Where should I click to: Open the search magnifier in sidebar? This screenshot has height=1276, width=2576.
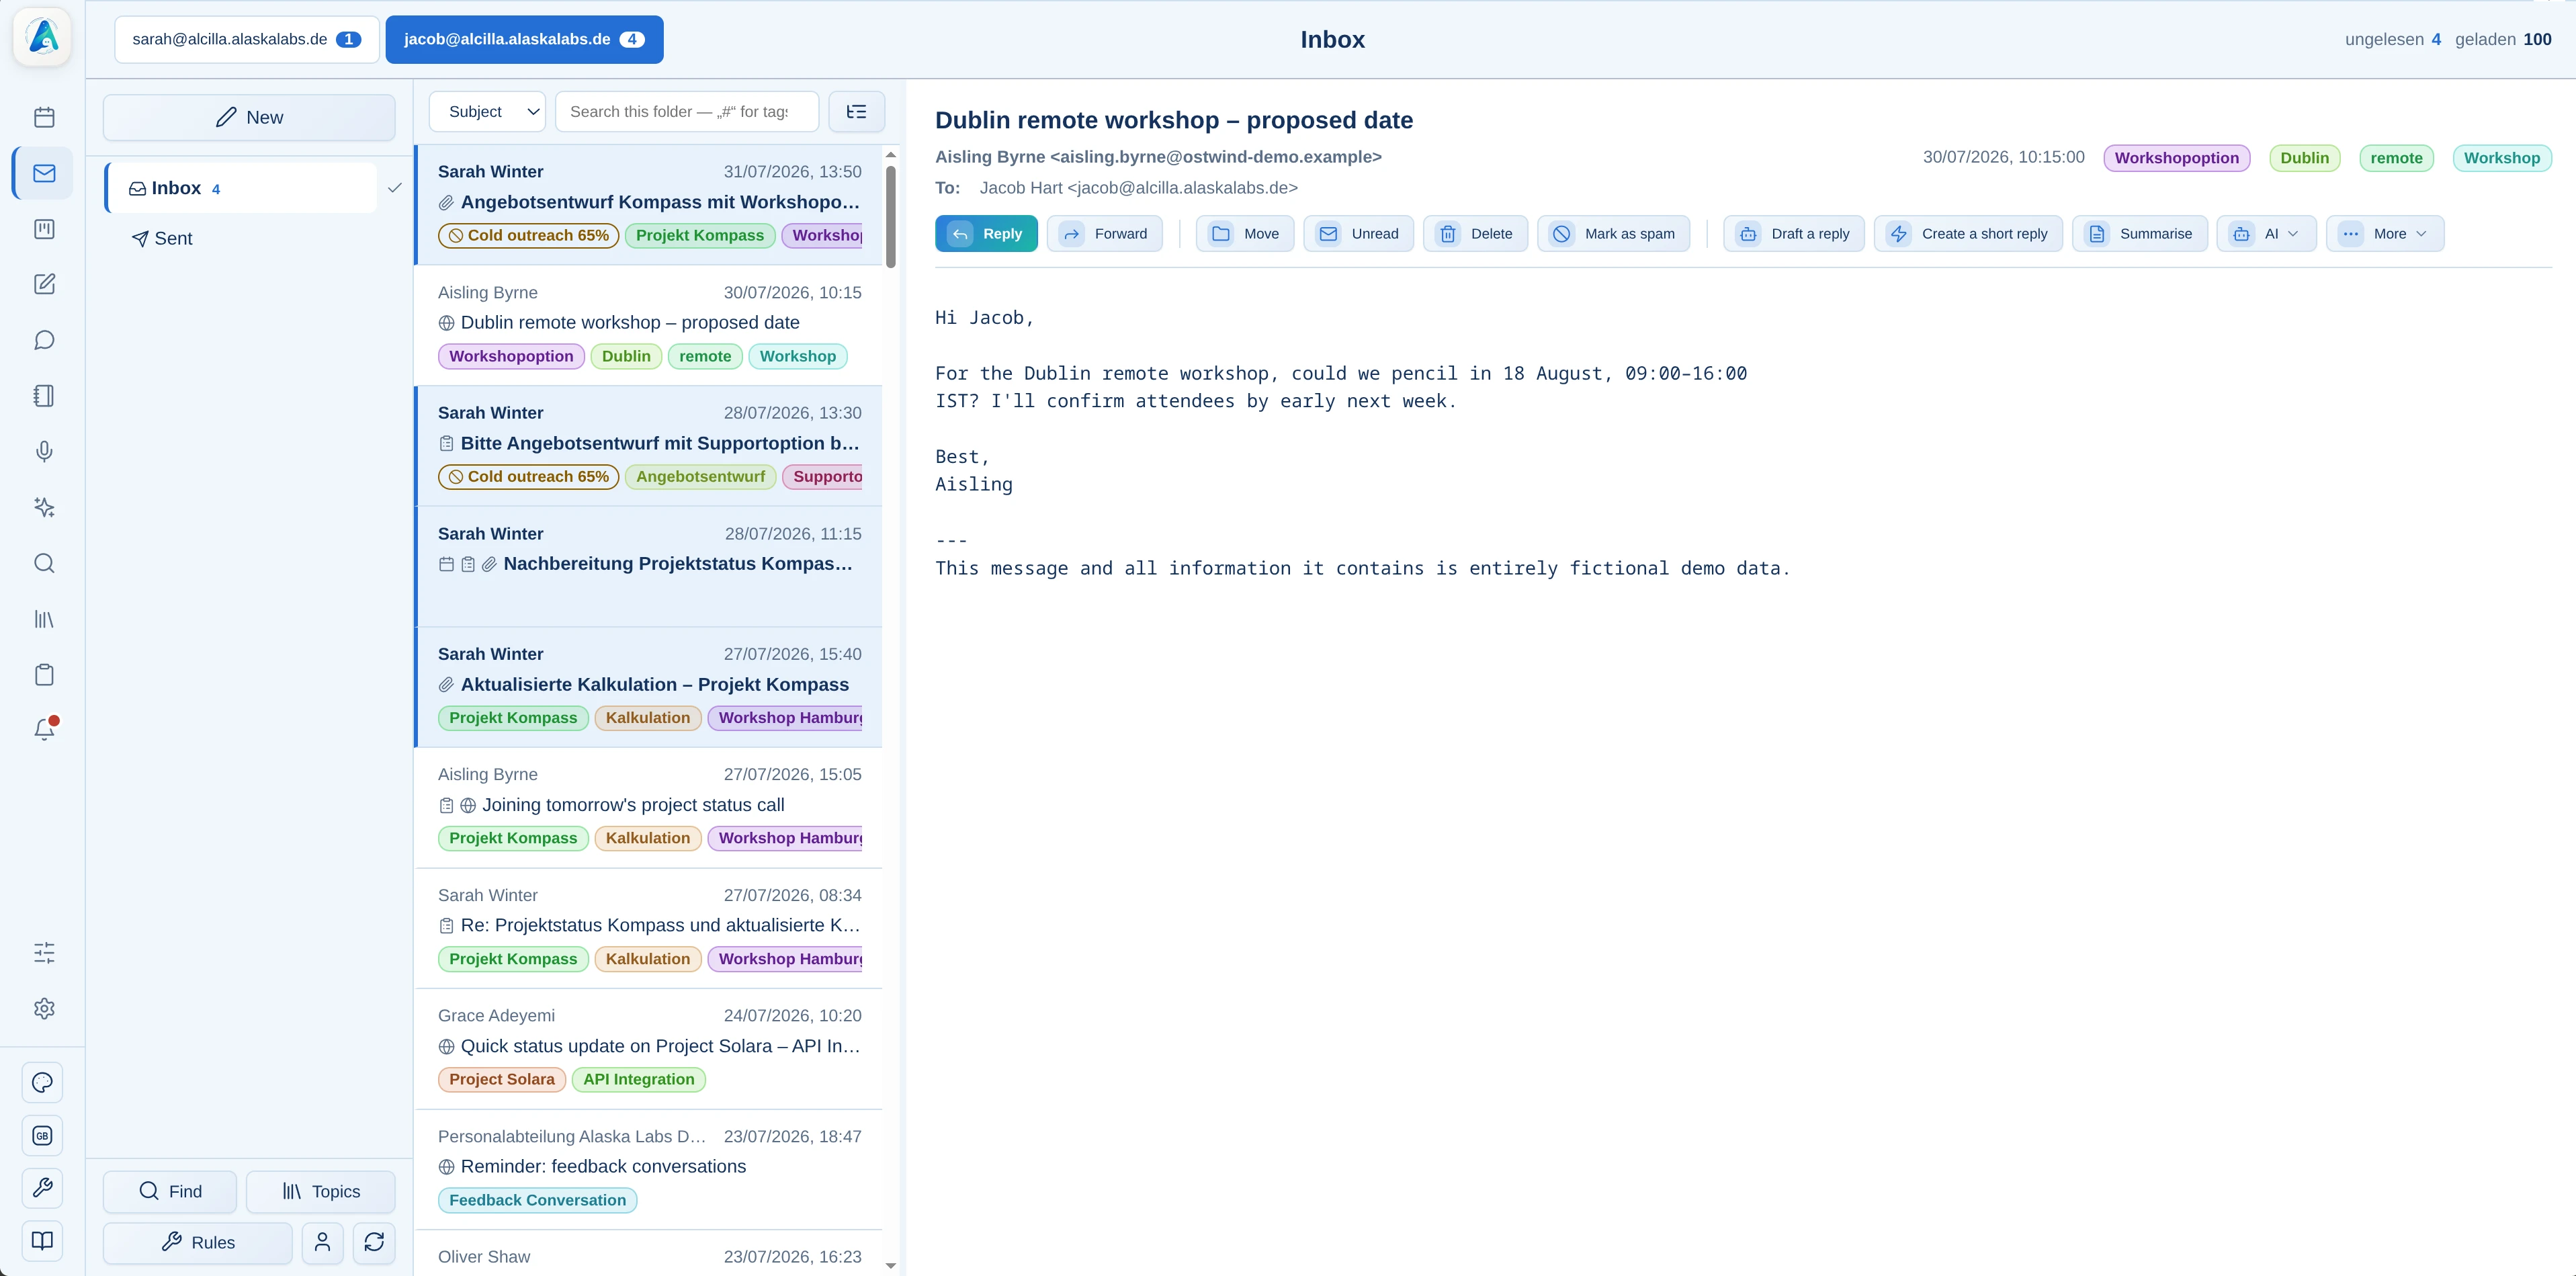pyautogui.click(x=44, y=563)
